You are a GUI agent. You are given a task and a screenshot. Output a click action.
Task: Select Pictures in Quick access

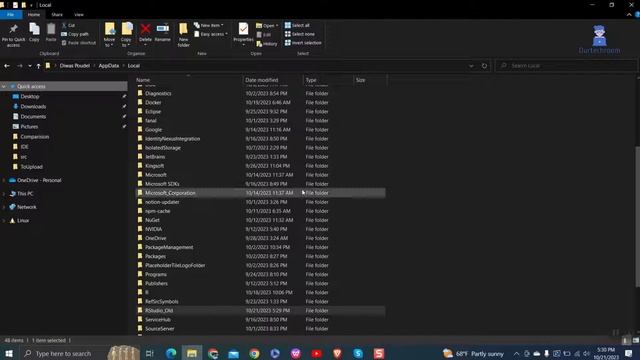(29, 127)
